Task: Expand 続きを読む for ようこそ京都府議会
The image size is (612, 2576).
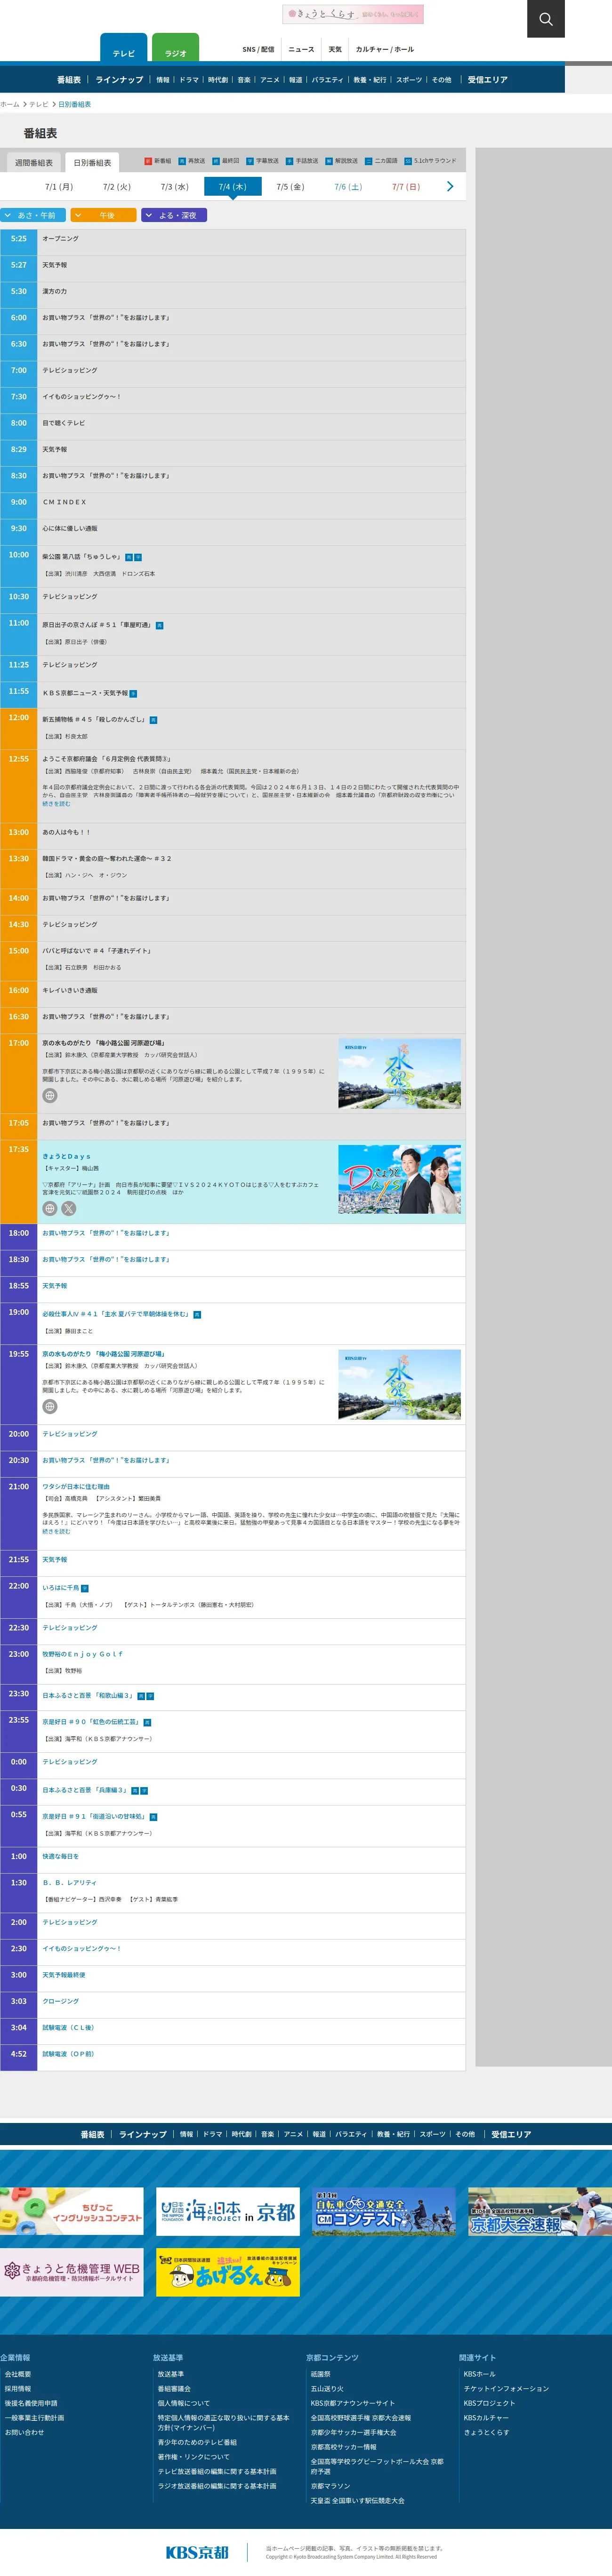Action: [56, 804]
